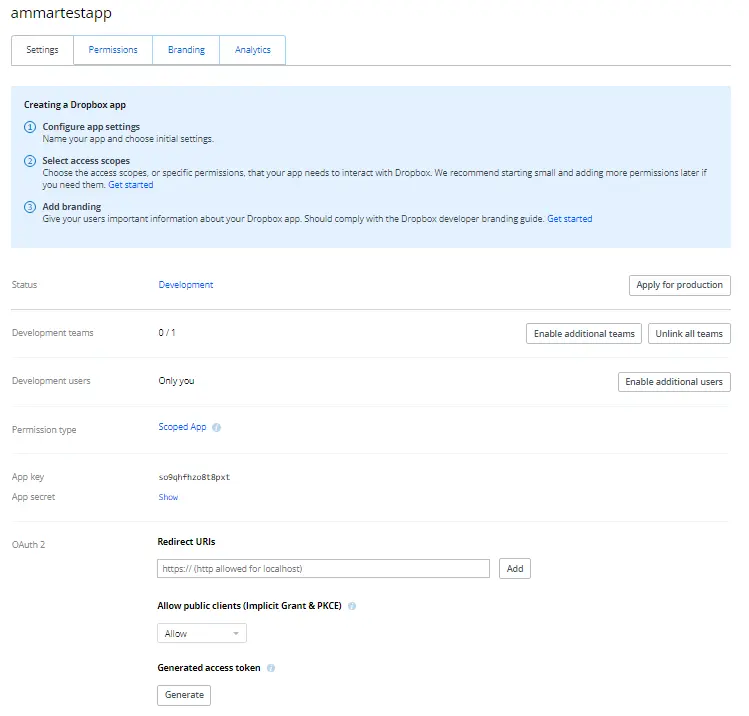Click the '0 / 1' development teams value
The image size is (749, 716).
167,332
